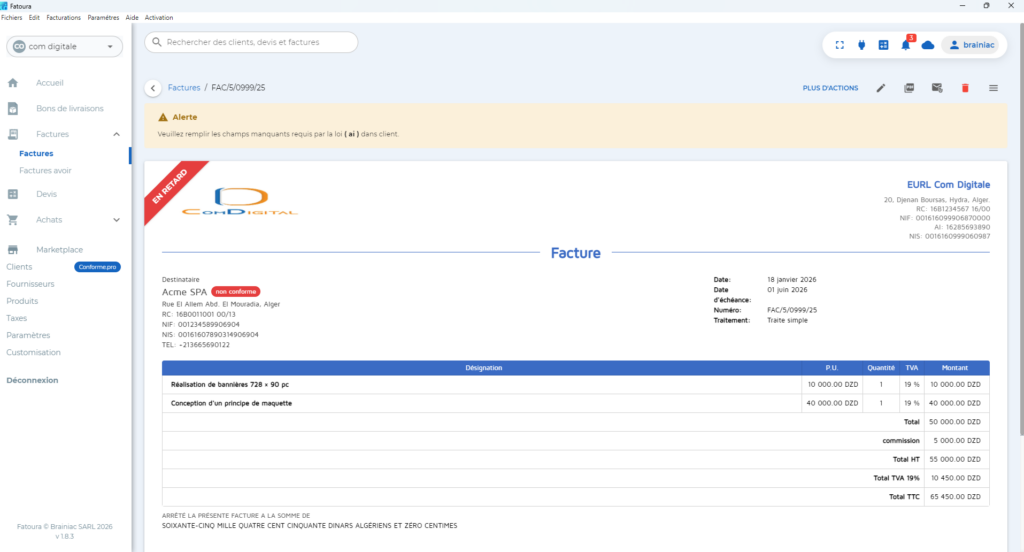
Task: Open Devis in sidebar
Action: click(46, 194)
